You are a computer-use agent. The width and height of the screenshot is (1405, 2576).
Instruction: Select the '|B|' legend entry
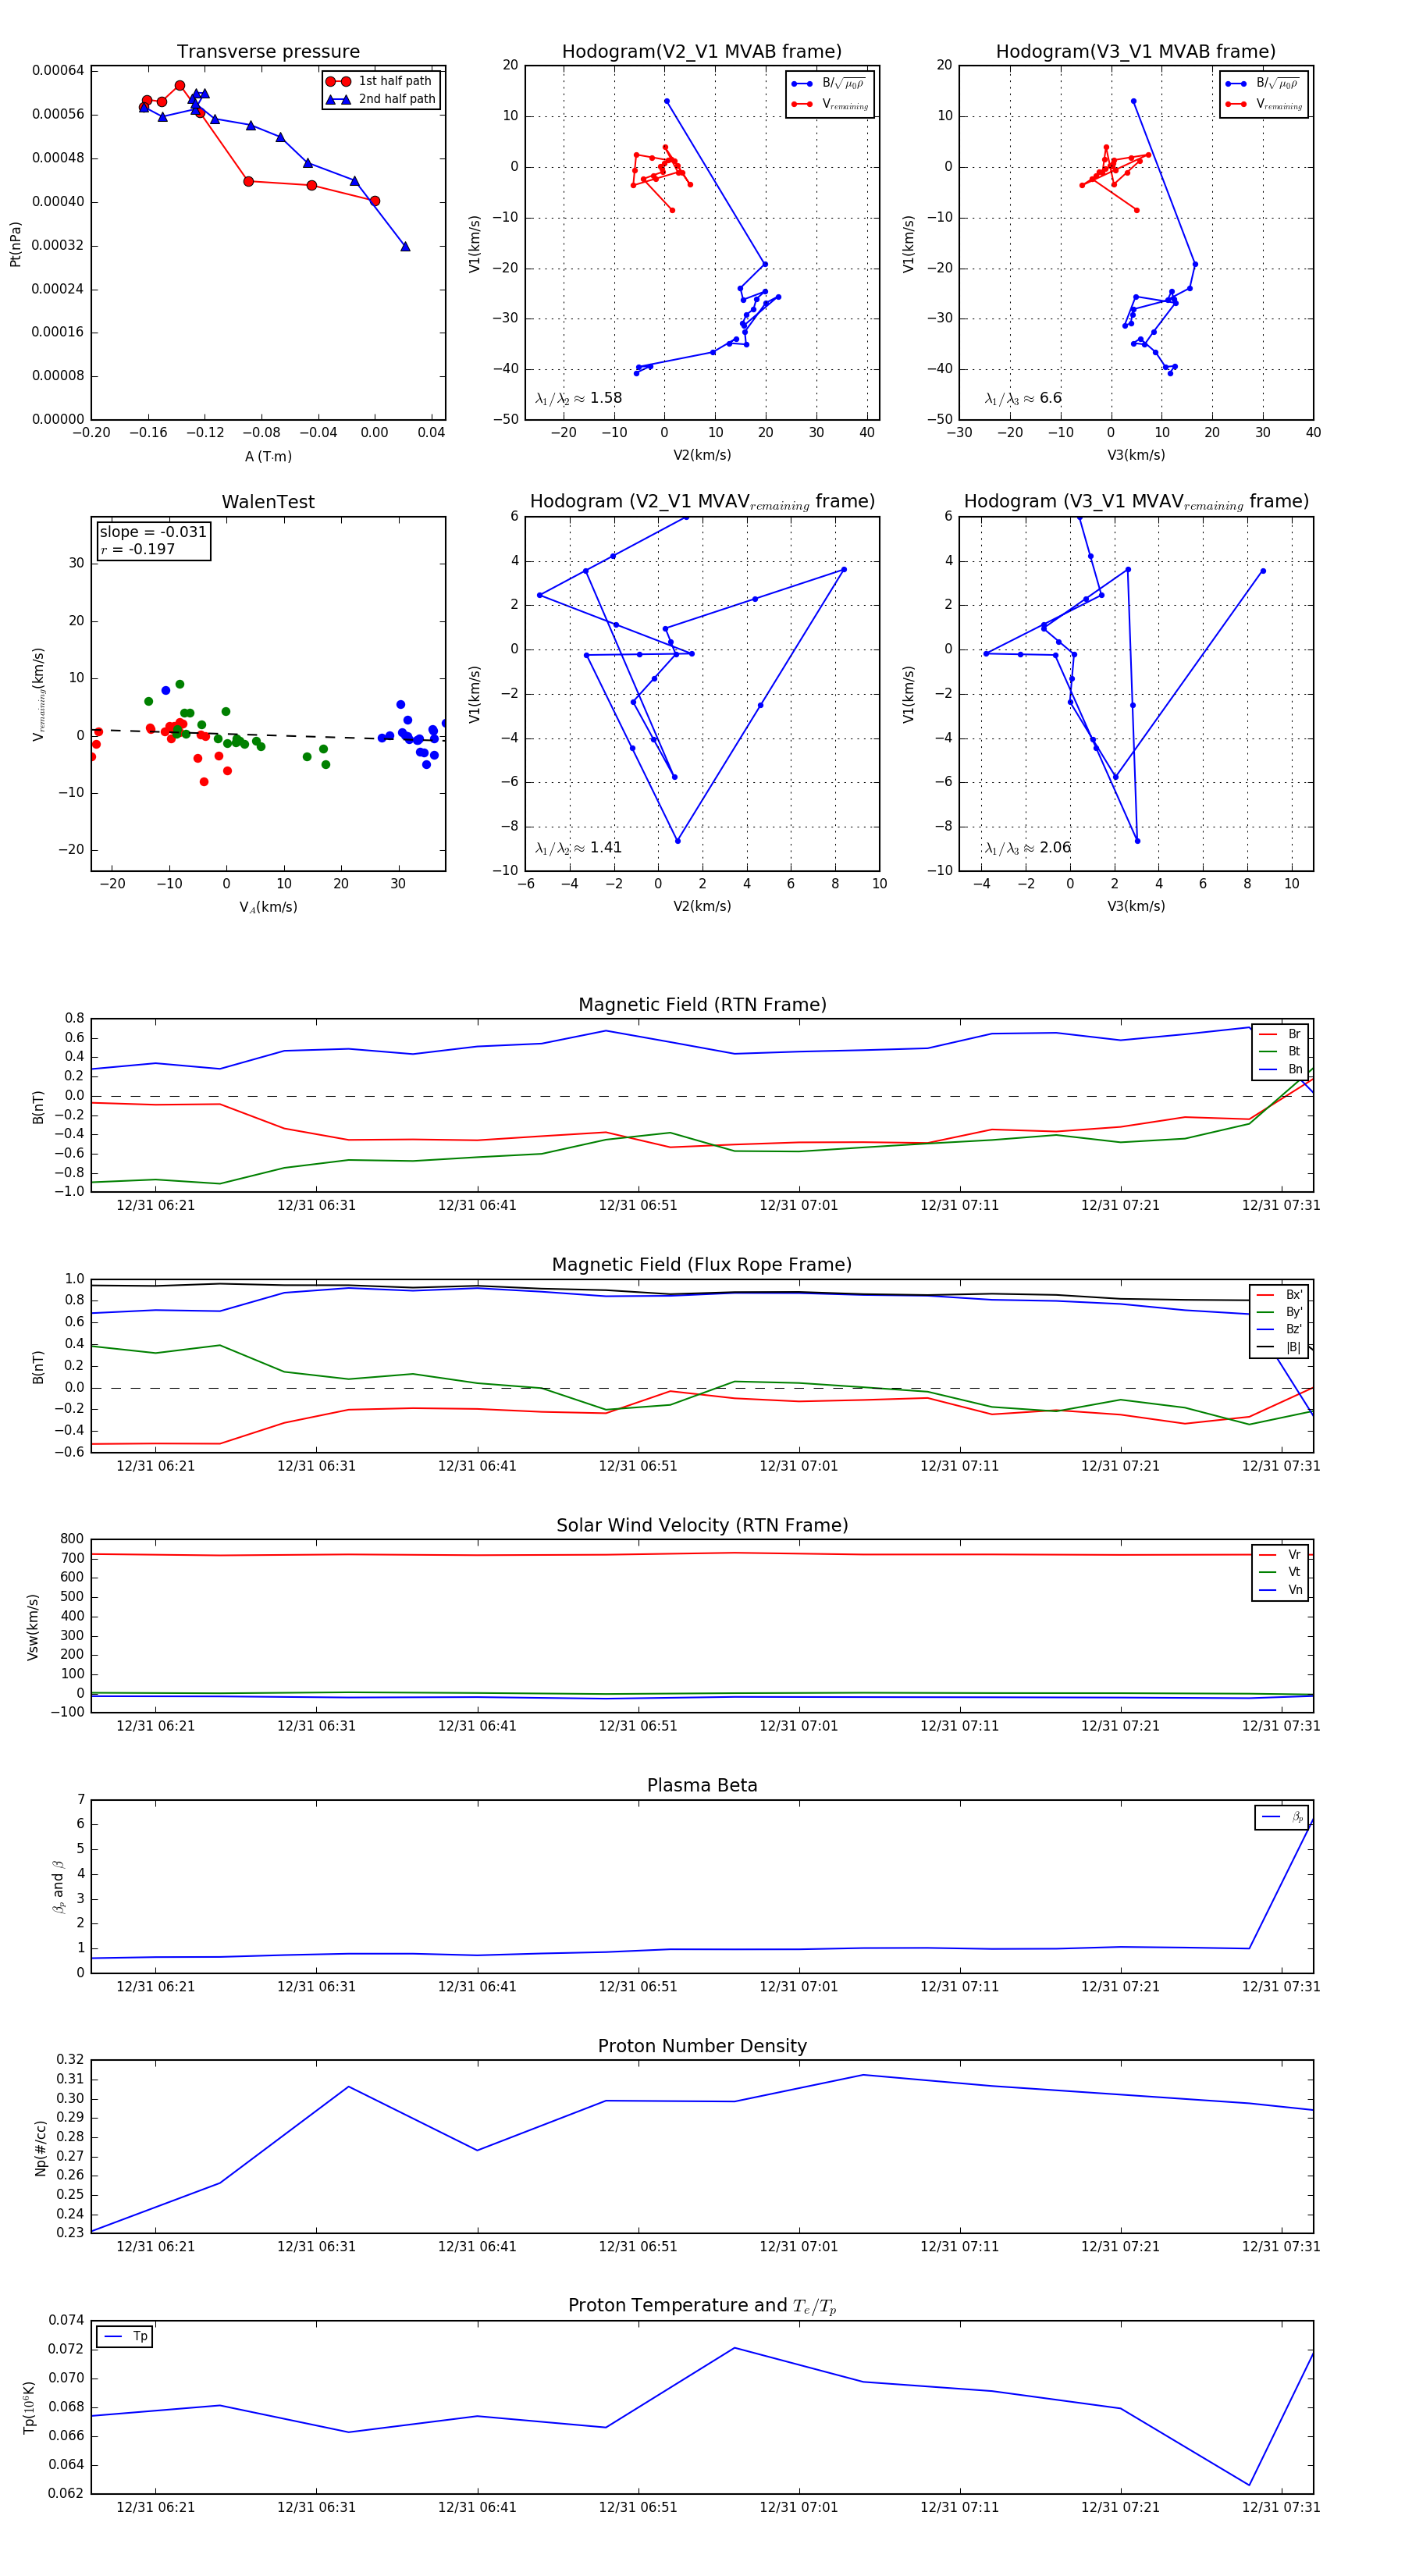coord(1279,1347)
